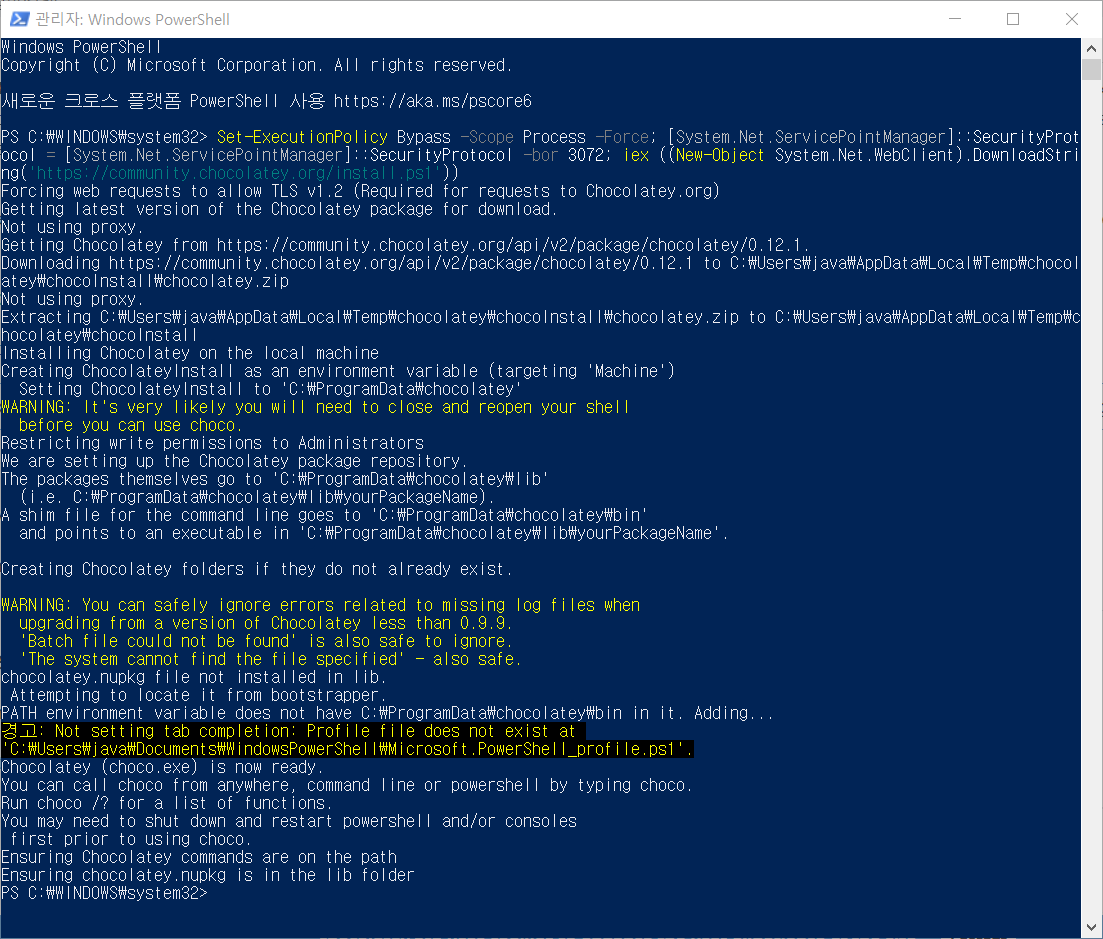Click 'Creating Chocolatey folders' line
This screenshot has width=1103, height=939.
click(257, 569)
